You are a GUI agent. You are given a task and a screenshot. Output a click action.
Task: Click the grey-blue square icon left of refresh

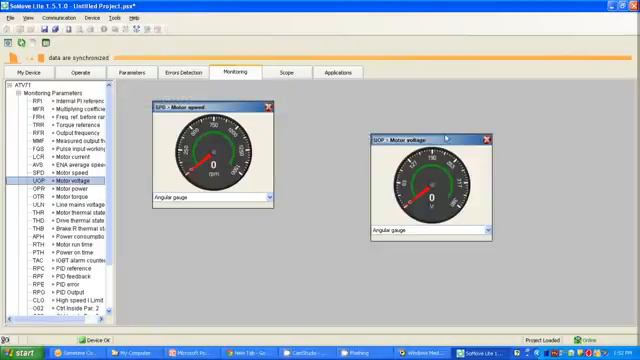8,42
